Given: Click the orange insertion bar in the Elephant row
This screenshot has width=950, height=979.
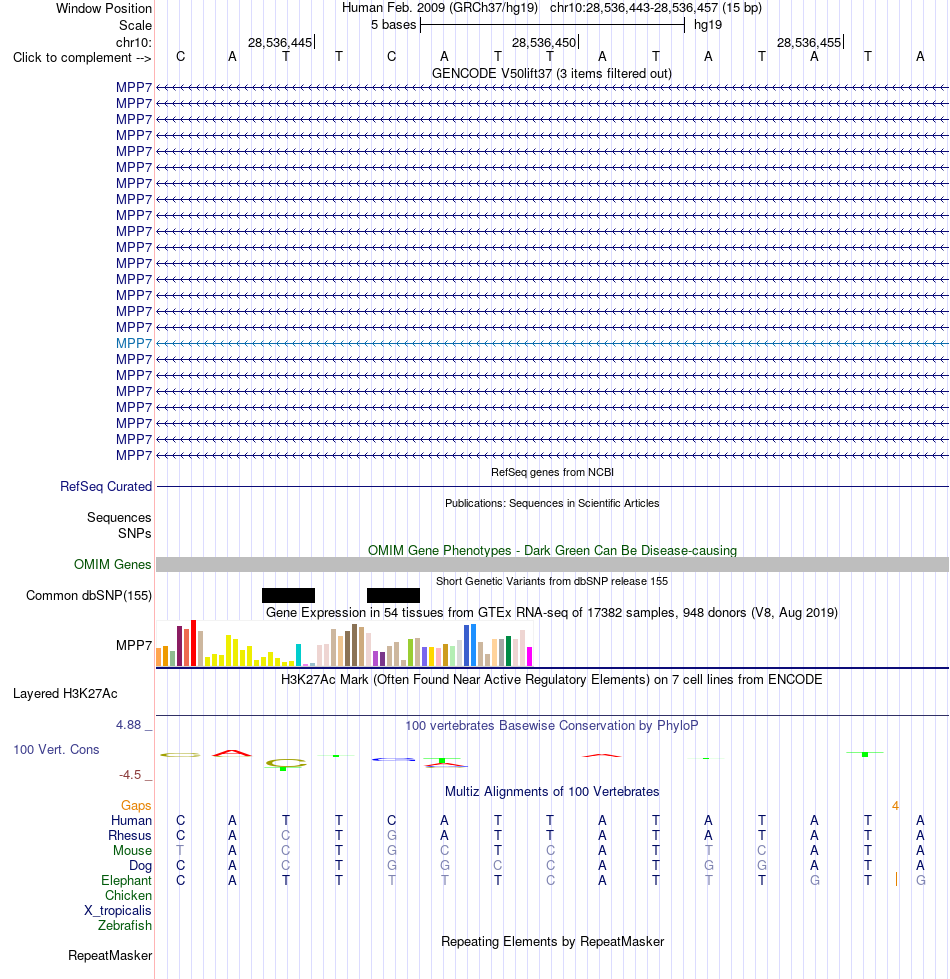Looking at the screenshot, I should point(896,880).
